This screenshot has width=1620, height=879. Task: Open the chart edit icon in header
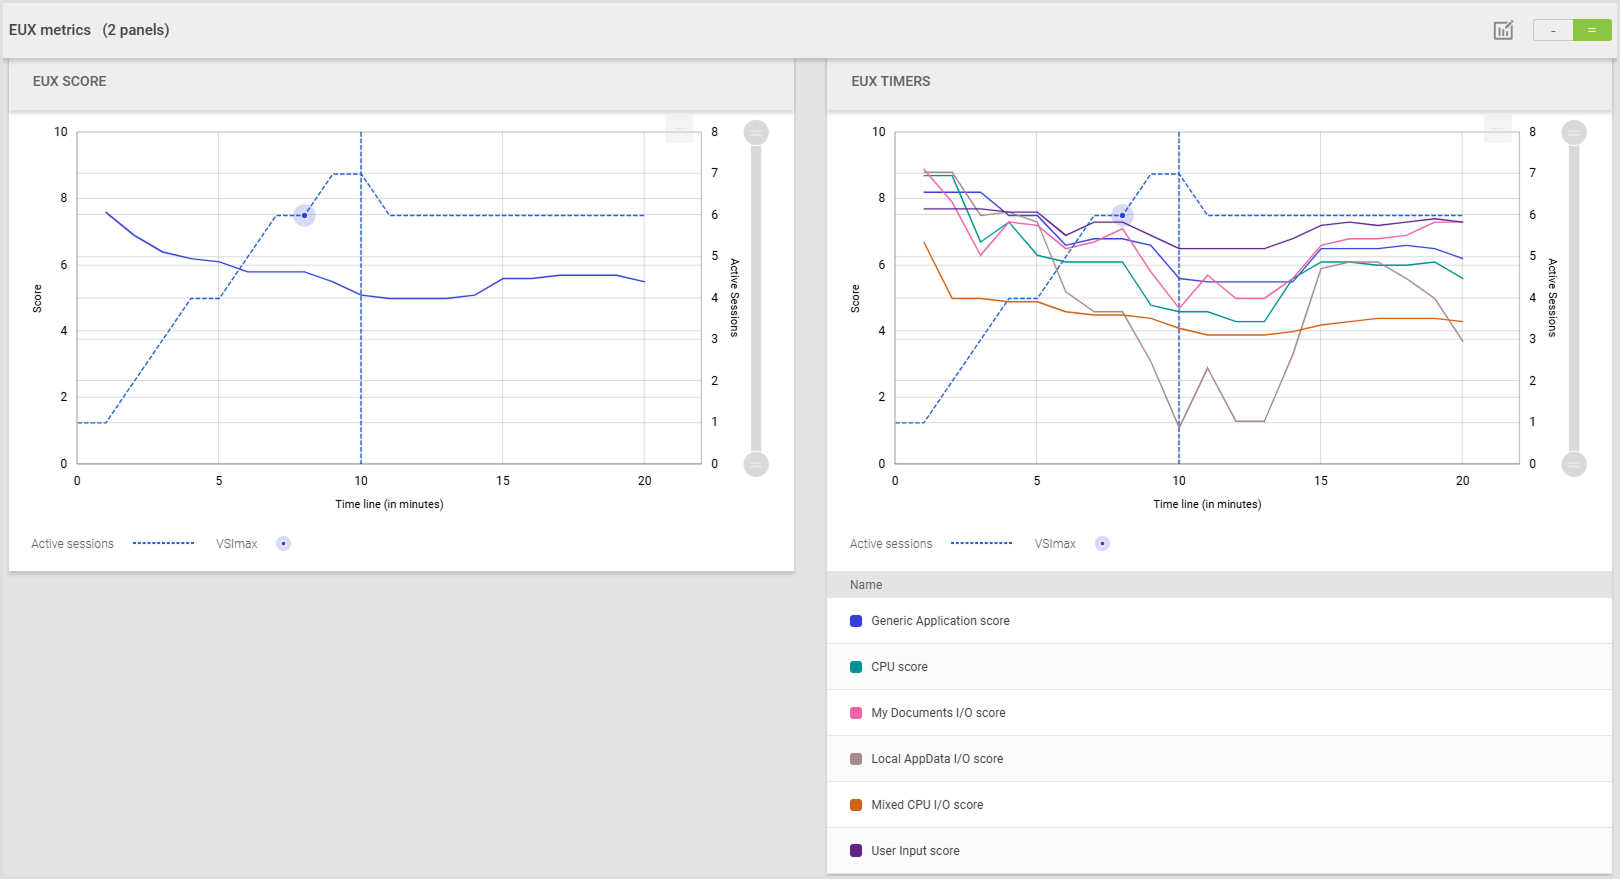point(1503,31)
